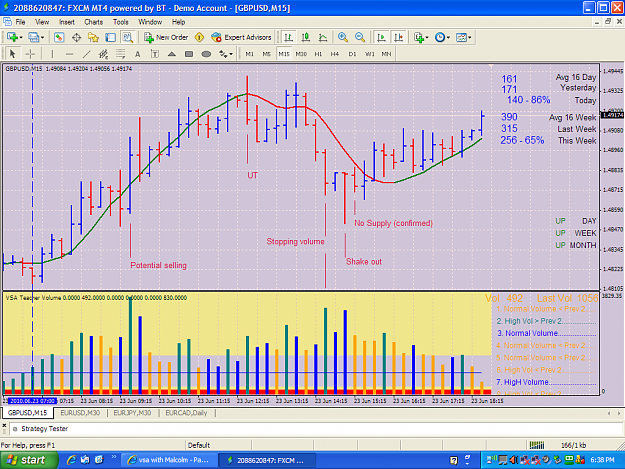
Task: Open the View menu
Action: click(42, 22)
